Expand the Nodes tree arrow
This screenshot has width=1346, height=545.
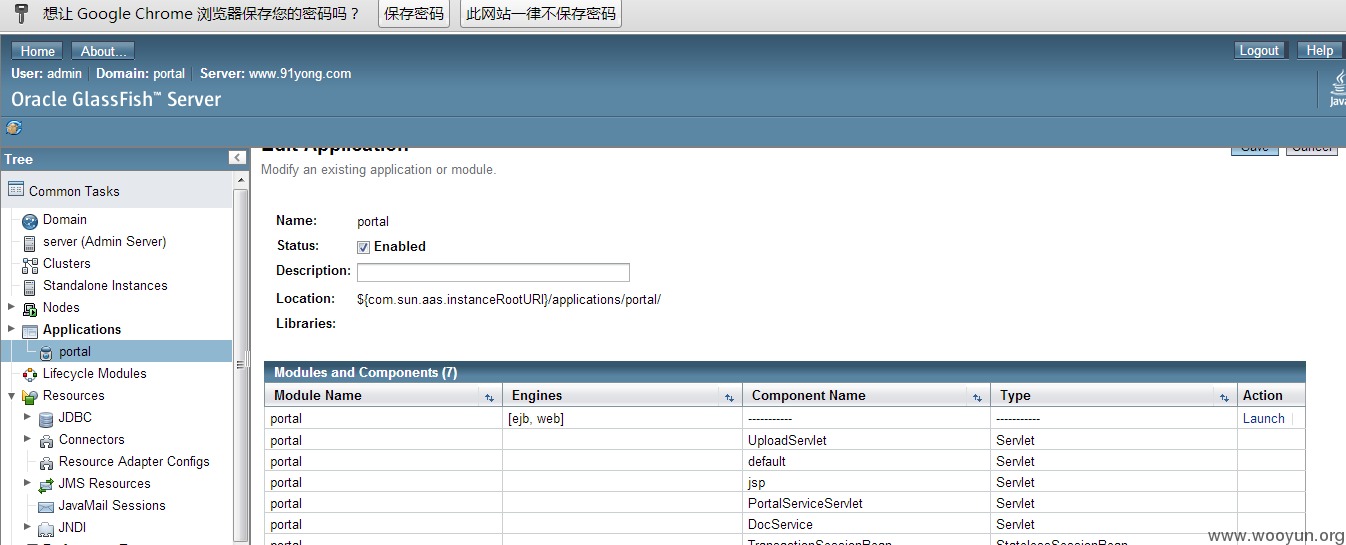pyautogui.click(x=11, y=307)
